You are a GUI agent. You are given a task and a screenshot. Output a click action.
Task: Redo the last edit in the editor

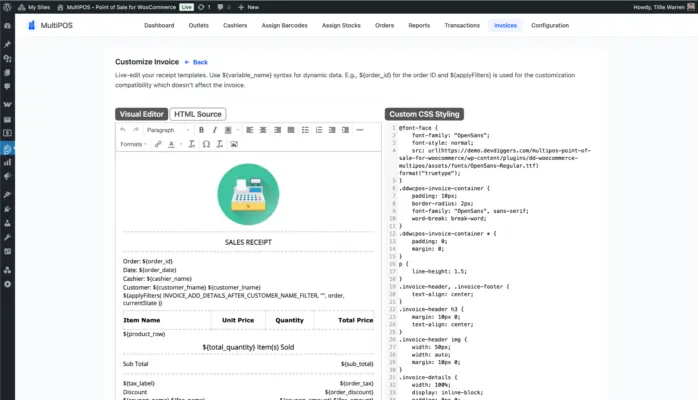point(136,130)
